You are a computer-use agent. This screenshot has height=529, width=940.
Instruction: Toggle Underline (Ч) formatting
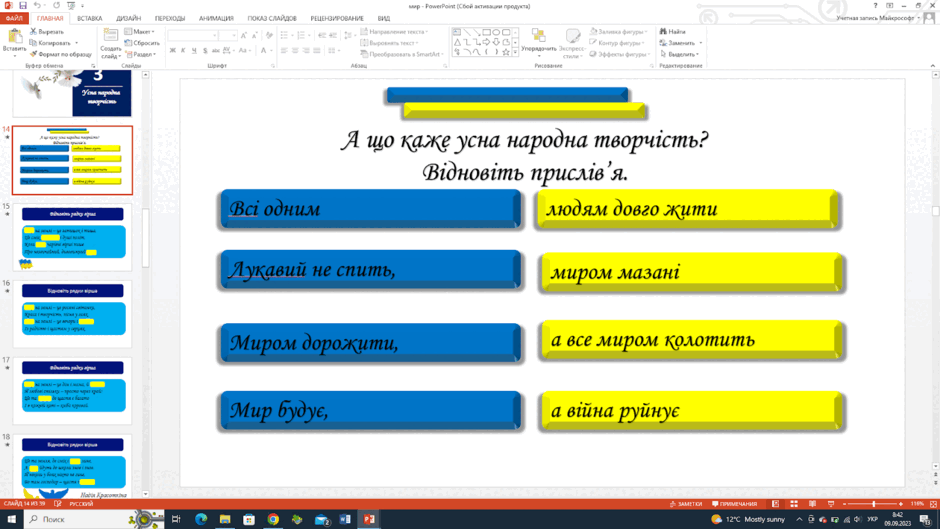[x=194, y=50]
